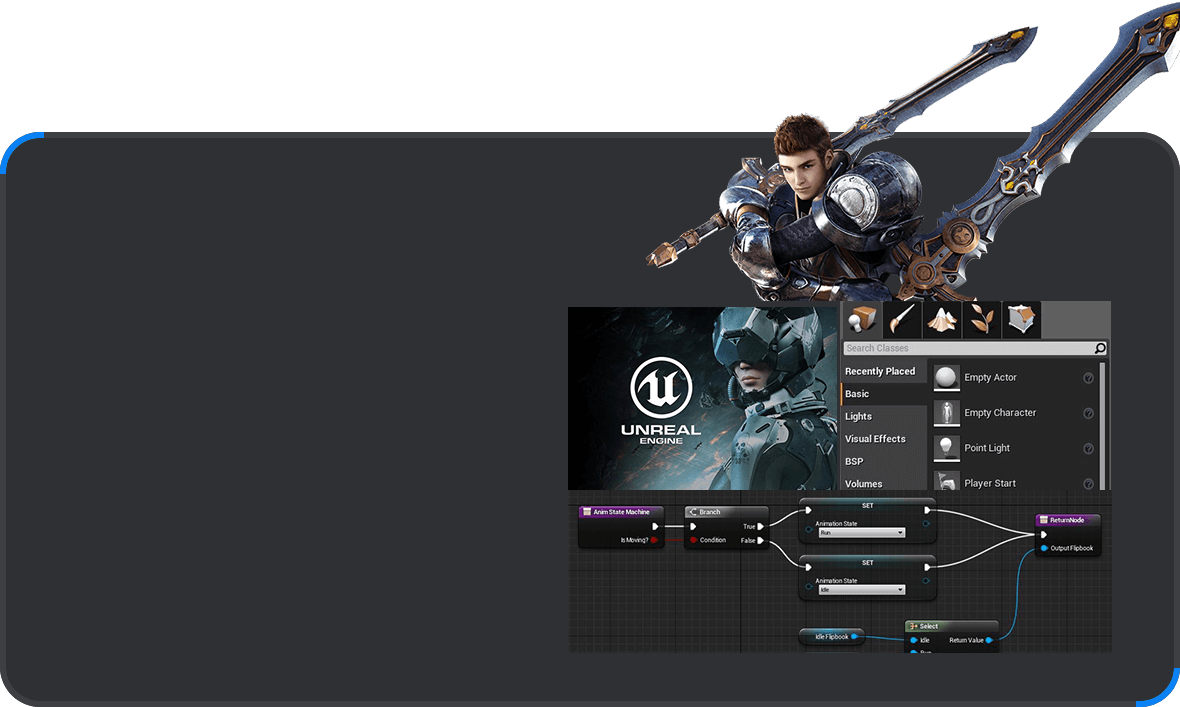The image size is (1180, 707).
Task: Open the Visual Effects category
Action: click(x=875, y=439)
